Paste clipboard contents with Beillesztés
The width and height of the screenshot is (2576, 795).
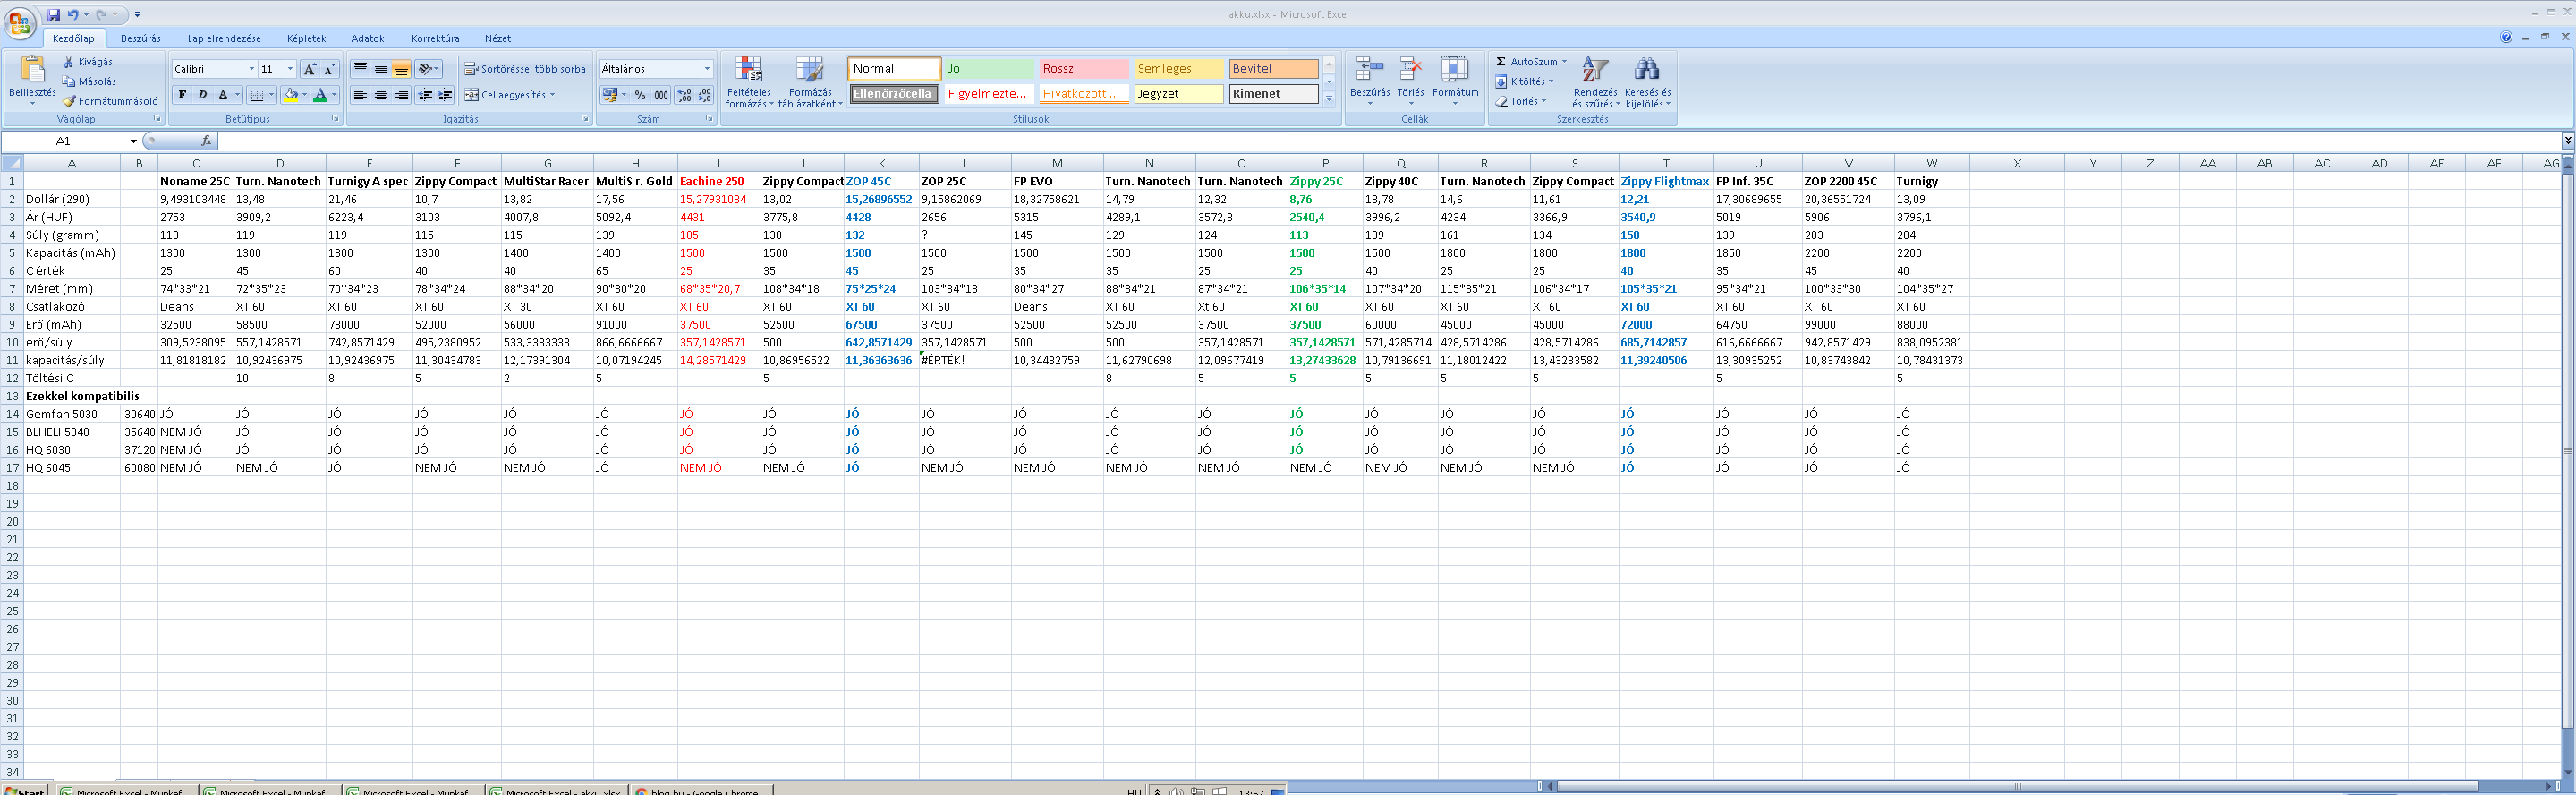(x=33, y=81)
